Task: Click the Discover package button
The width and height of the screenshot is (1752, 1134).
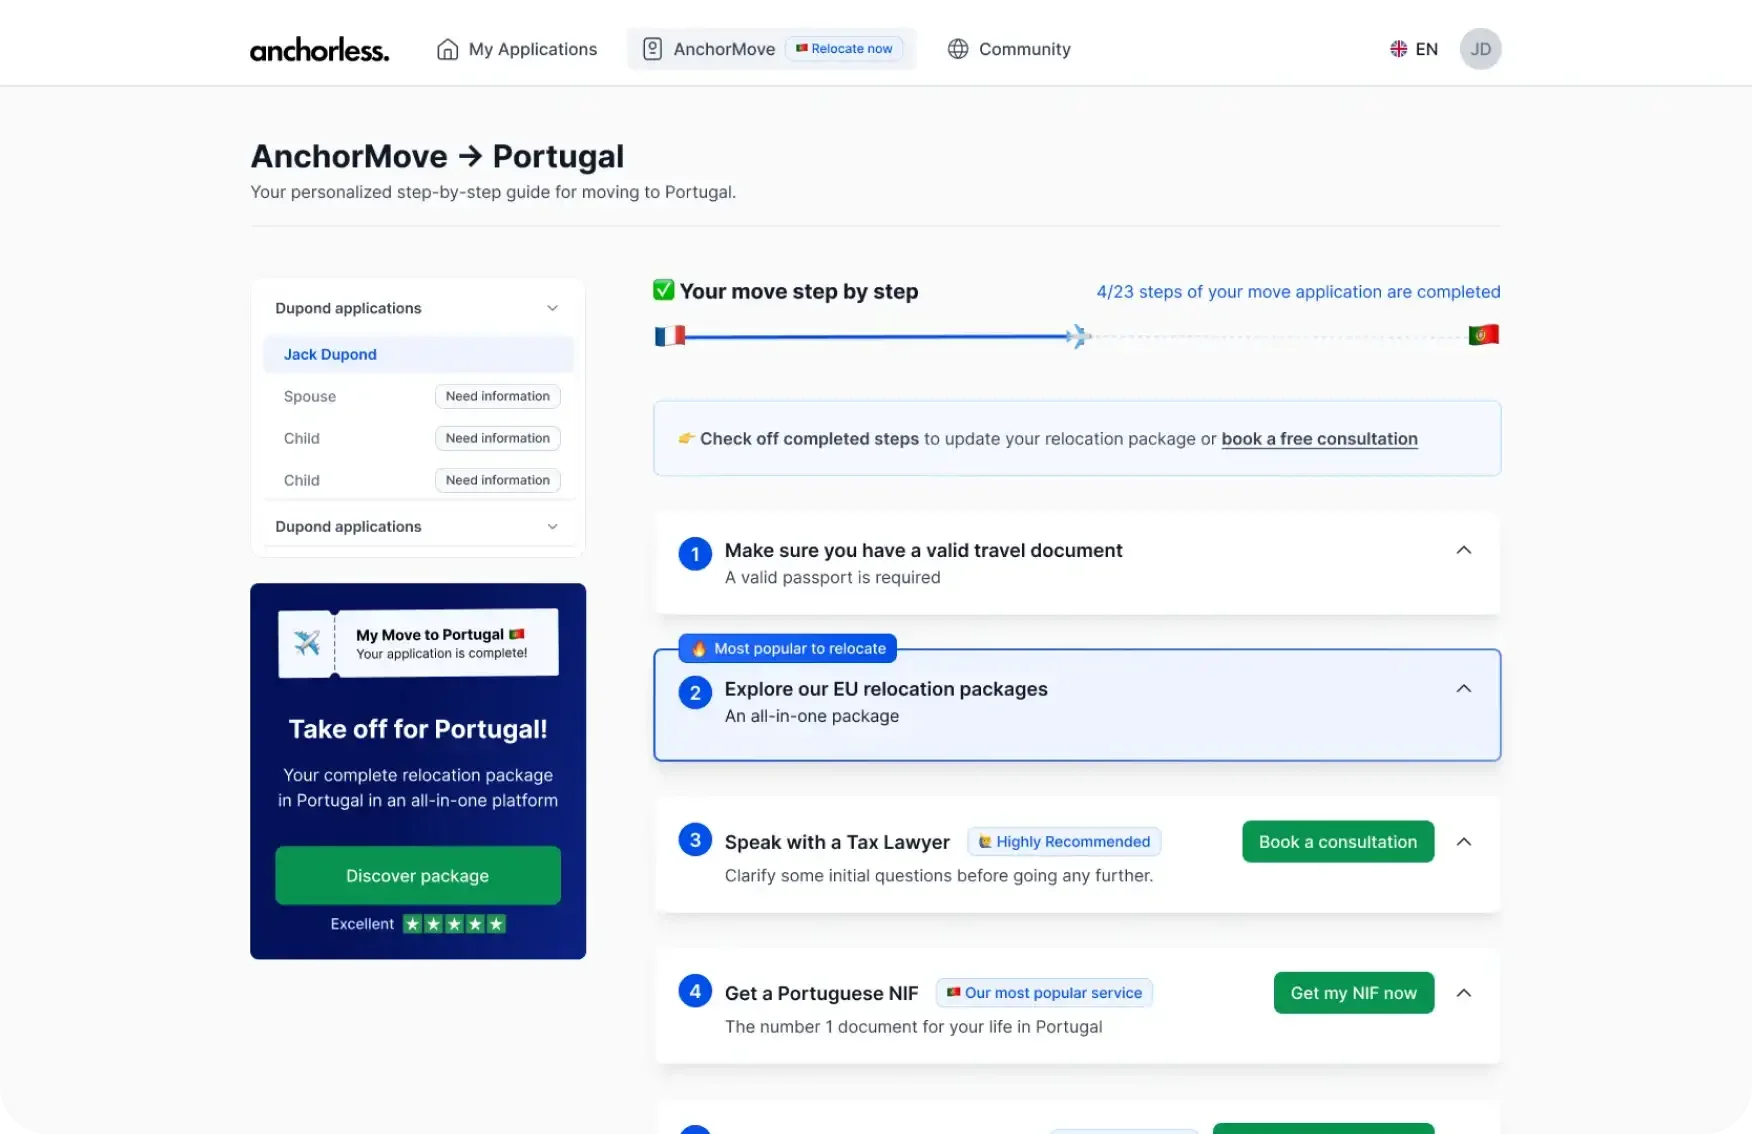Action: click(x=417, y=876)
